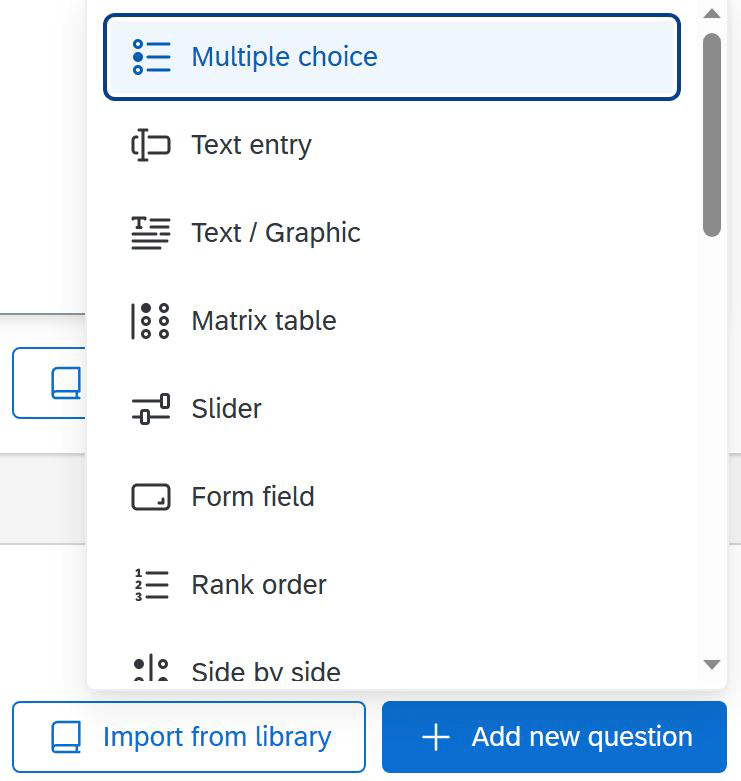Image resolution: width=741 pixels, height=781 pixels.
Task: Choose Text entry from list
Action: 392,145
